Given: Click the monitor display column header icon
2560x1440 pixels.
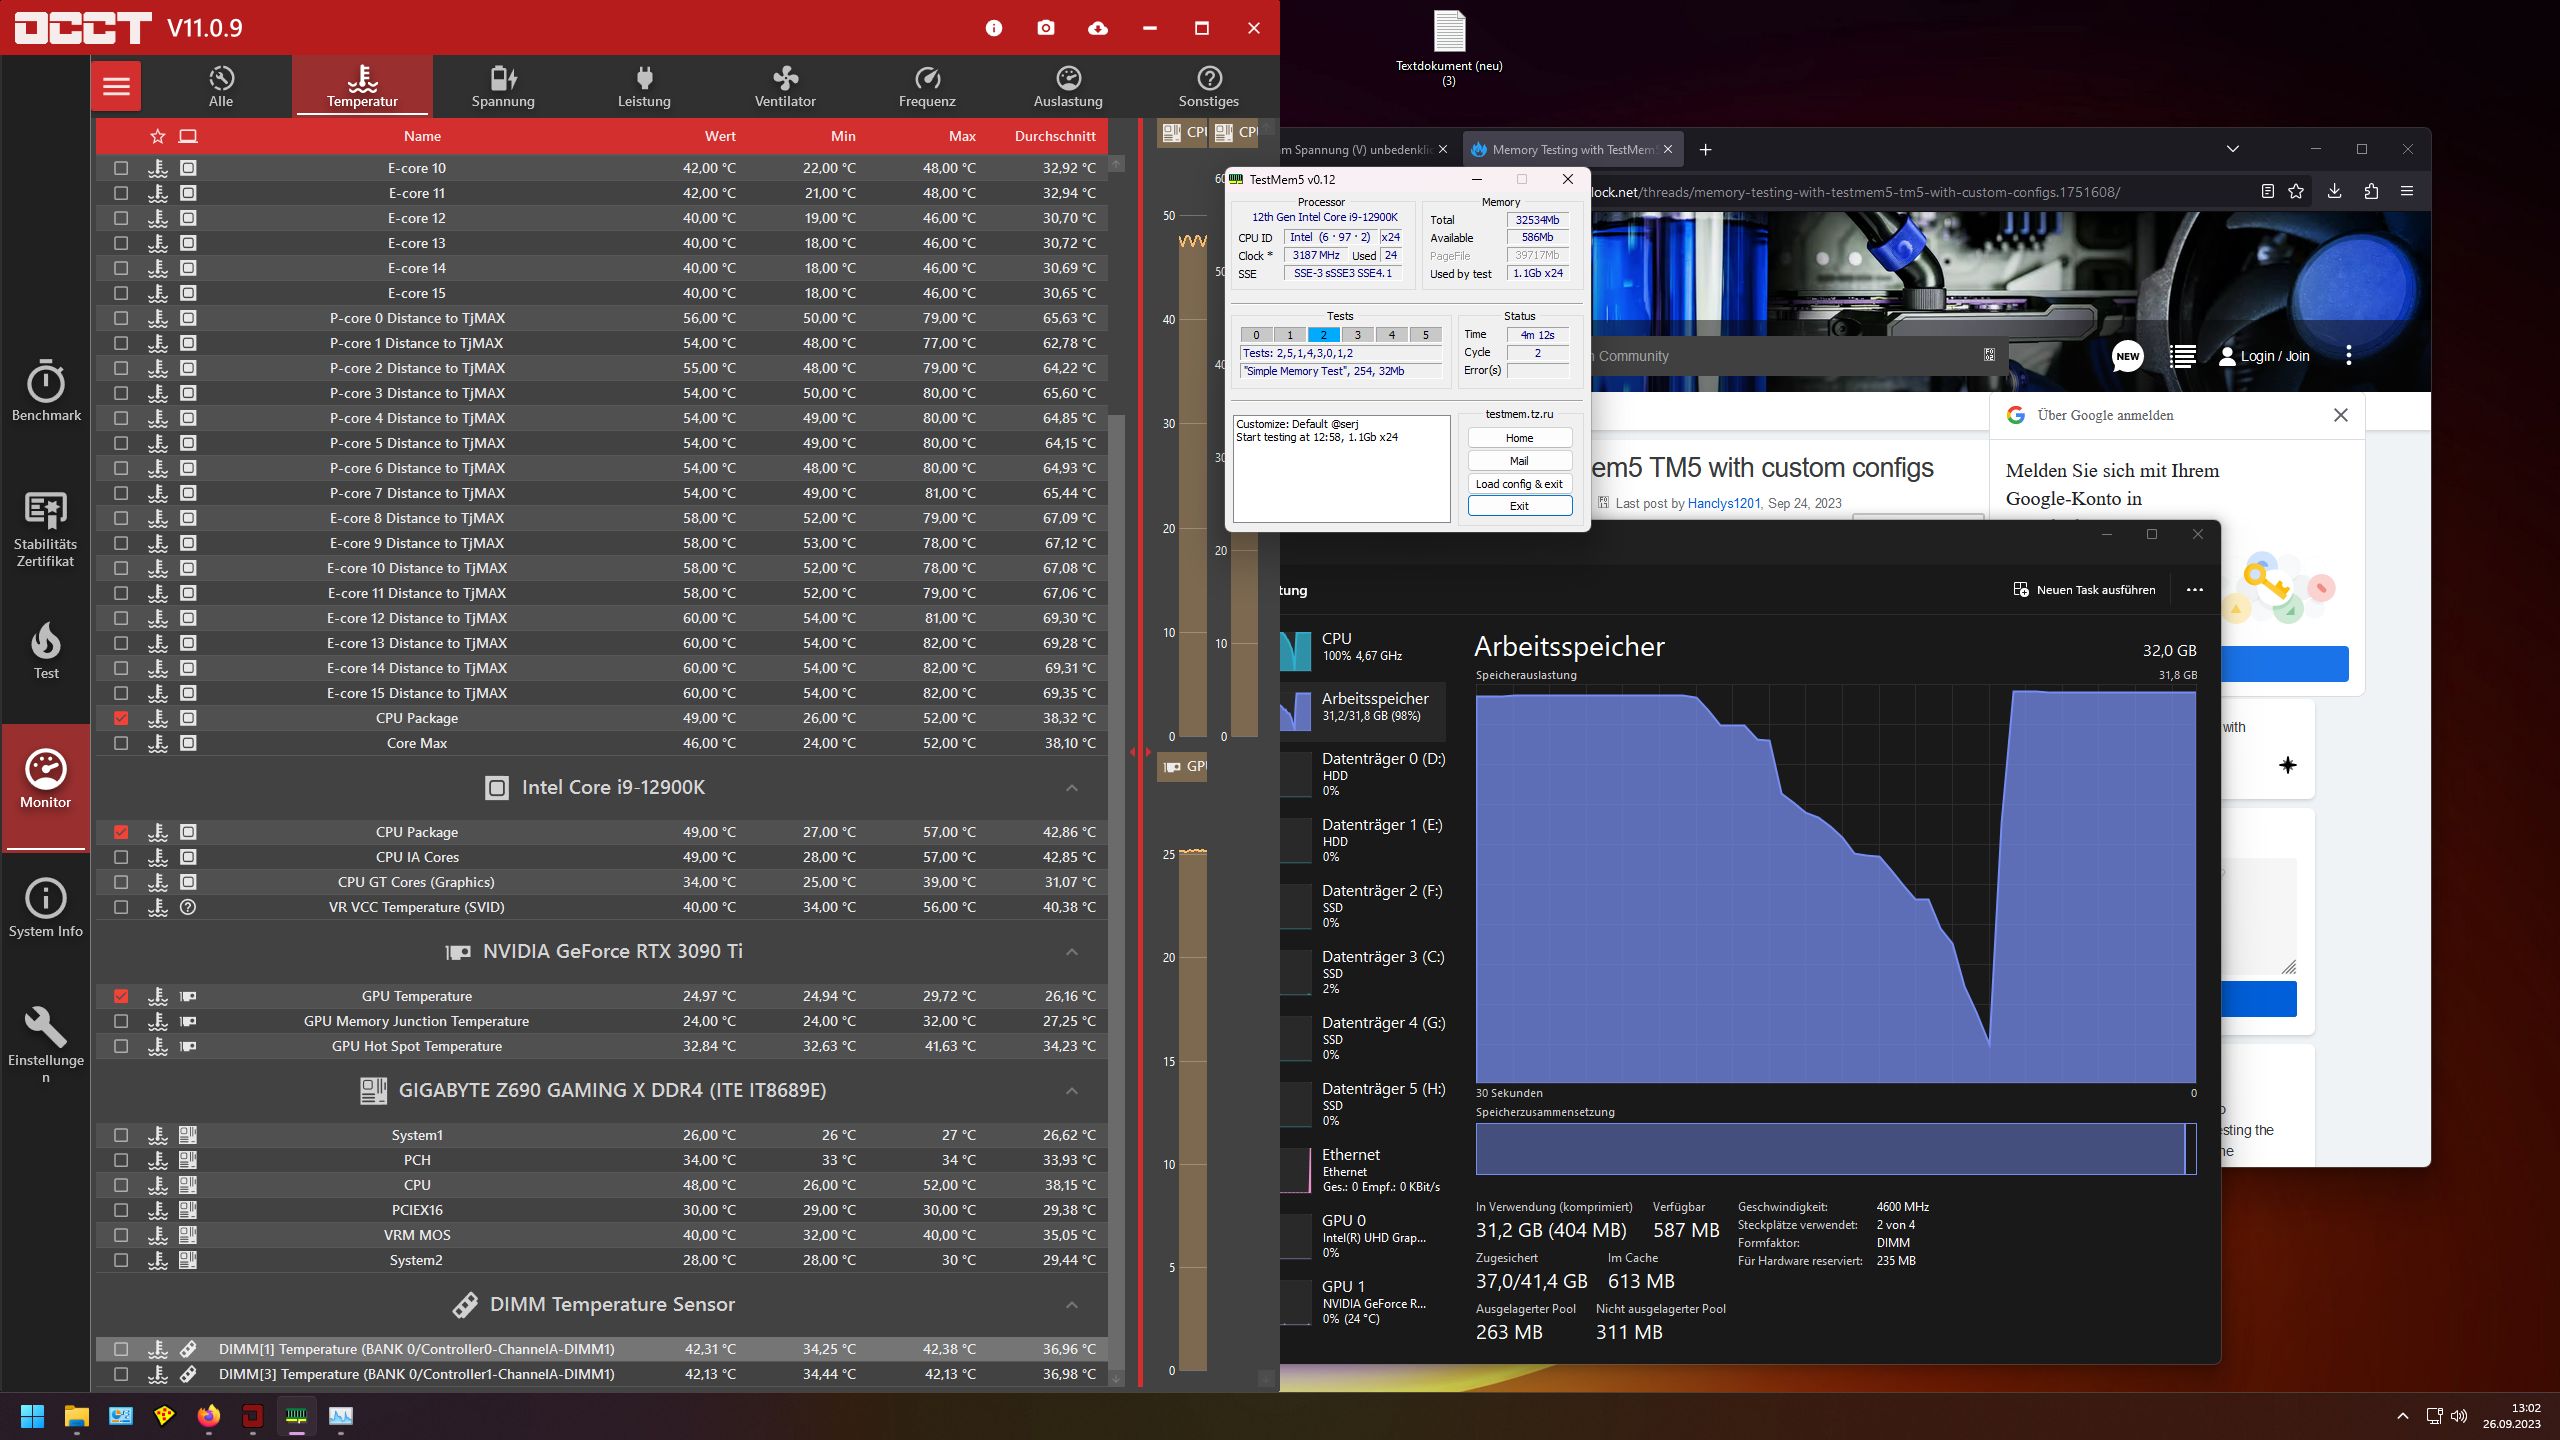Looking at the screenshot, I should [188, 136].
